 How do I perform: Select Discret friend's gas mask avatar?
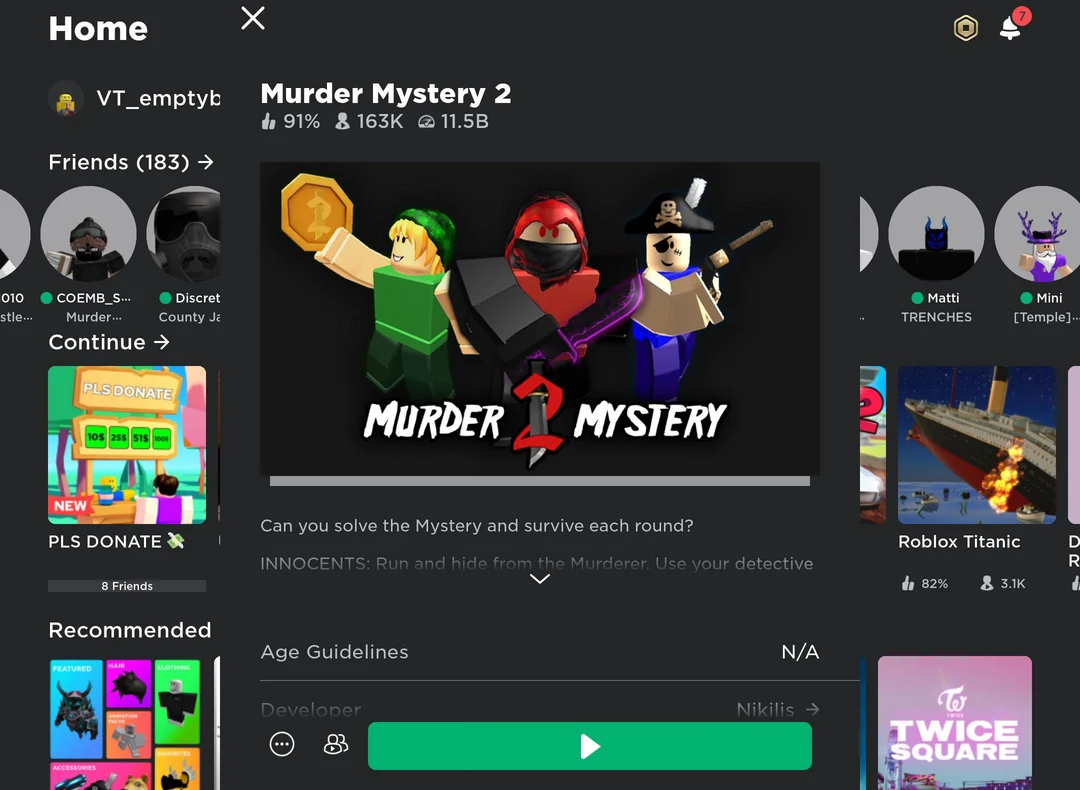186,234
